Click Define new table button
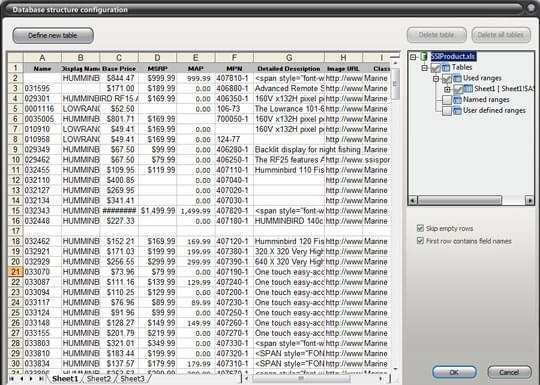 (x=53, y=35)
